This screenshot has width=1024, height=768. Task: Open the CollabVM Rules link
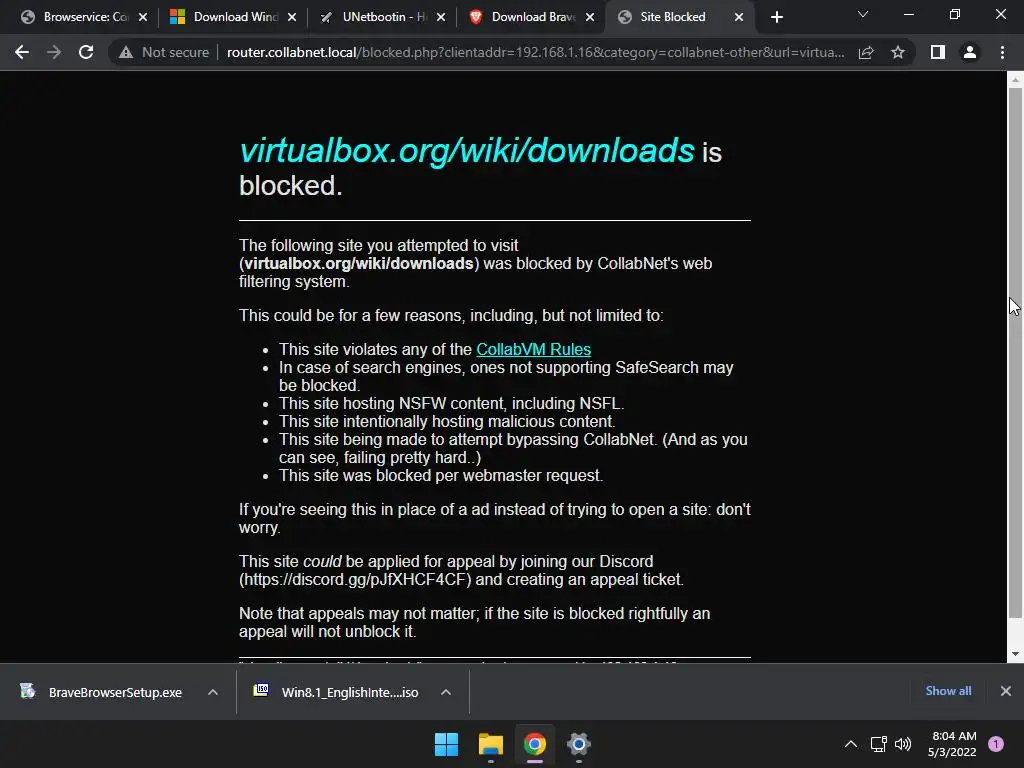[x=534, y=349]
